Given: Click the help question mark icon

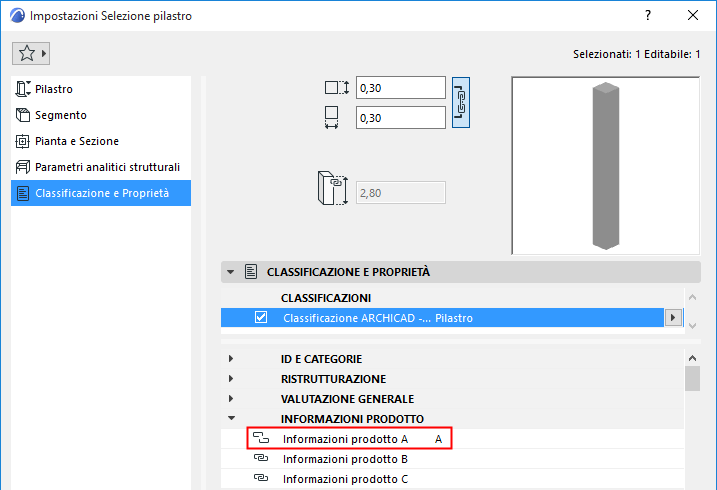Looking at the screenshot, I should [x=648, y=16].
